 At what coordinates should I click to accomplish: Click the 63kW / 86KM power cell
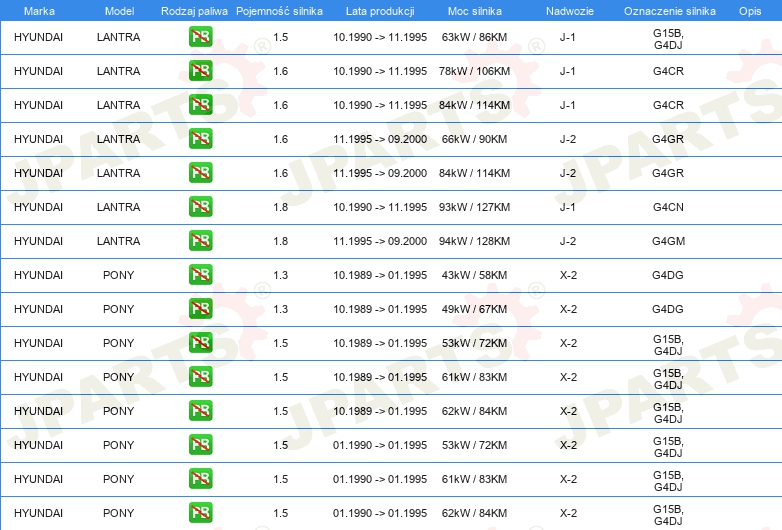(474, 37)
